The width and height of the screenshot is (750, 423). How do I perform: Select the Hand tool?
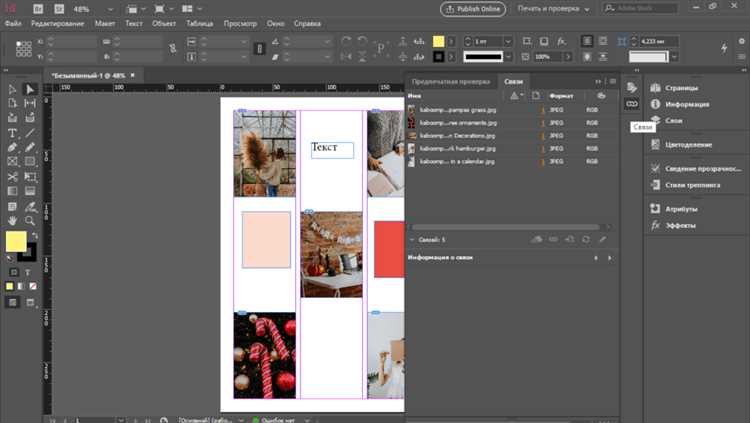[12, 219]
